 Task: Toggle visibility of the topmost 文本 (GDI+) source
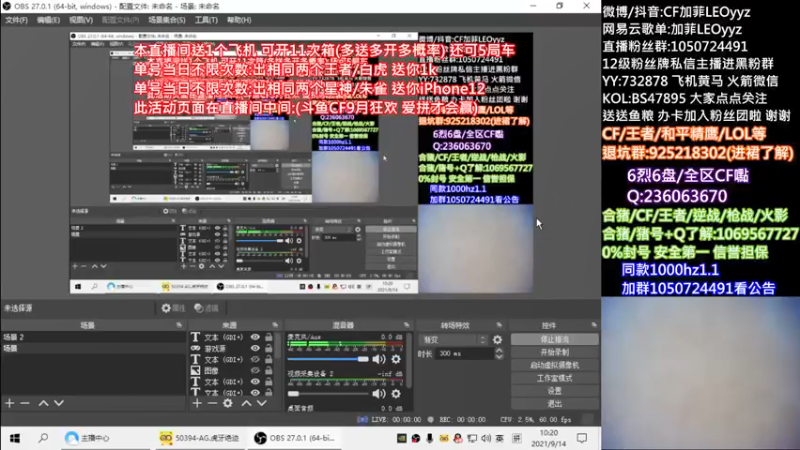click(255, 337)
